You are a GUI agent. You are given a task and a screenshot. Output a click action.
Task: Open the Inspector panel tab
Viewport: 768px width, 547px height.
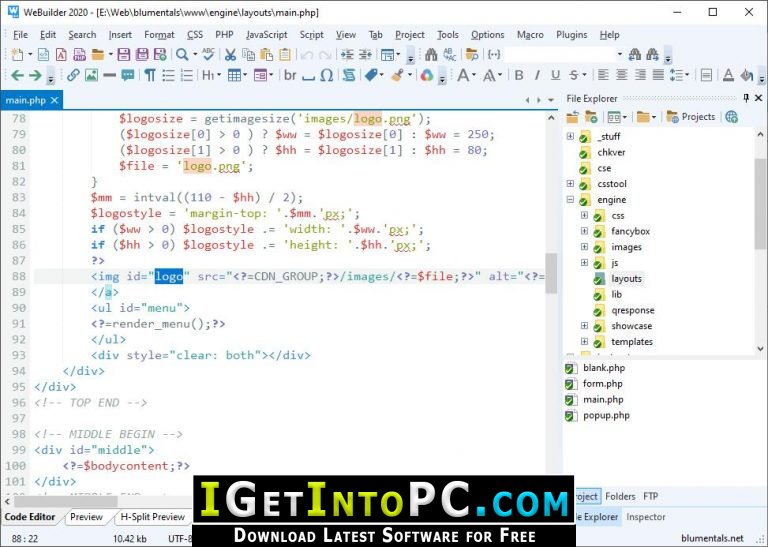click(x=646, y=517)
